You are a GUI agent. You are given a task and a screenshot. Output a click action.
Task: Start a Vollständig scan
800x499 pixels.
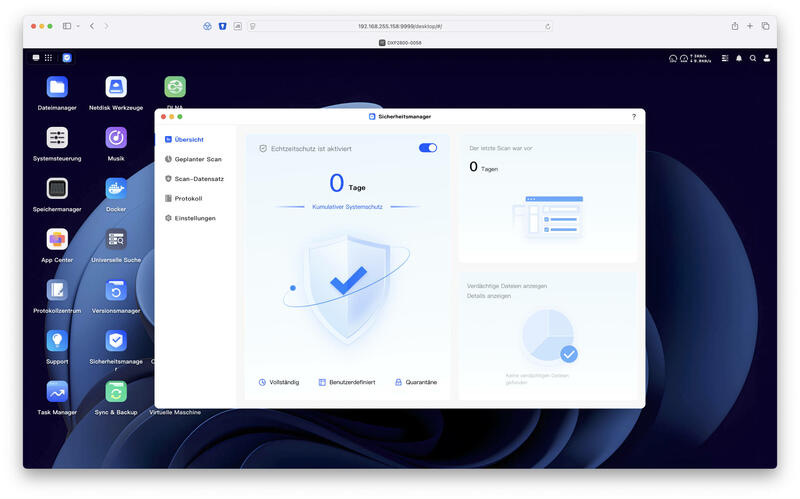279,382
